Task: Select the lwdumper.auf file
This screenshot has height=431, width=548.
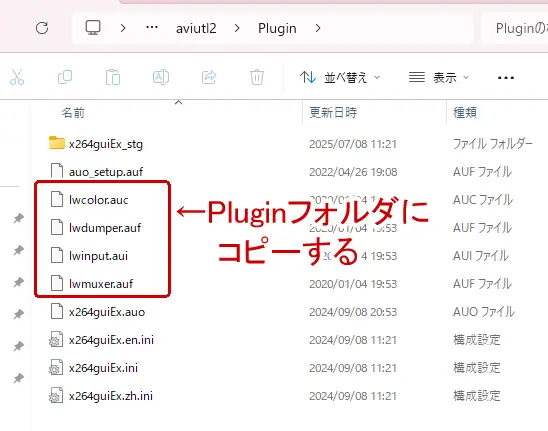Action: [105, 228]
